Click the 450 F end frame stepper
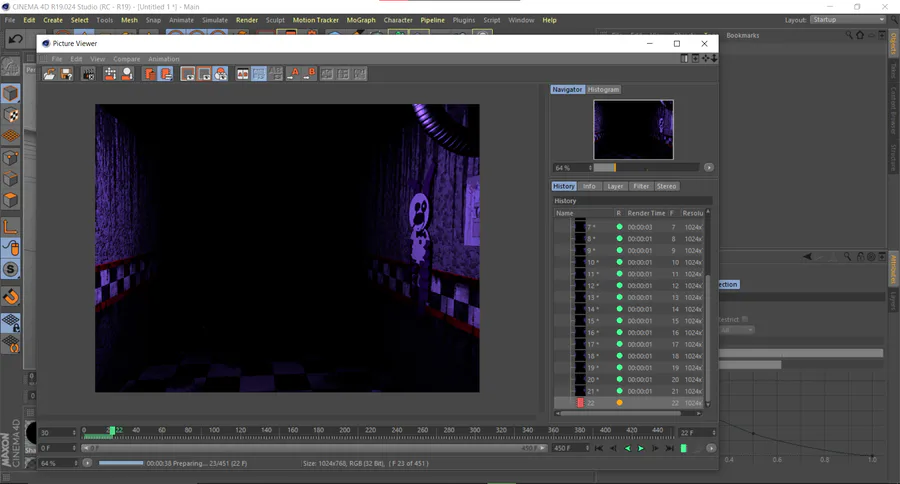The height and width of the screenshot is (484, 900). point(587,448)
